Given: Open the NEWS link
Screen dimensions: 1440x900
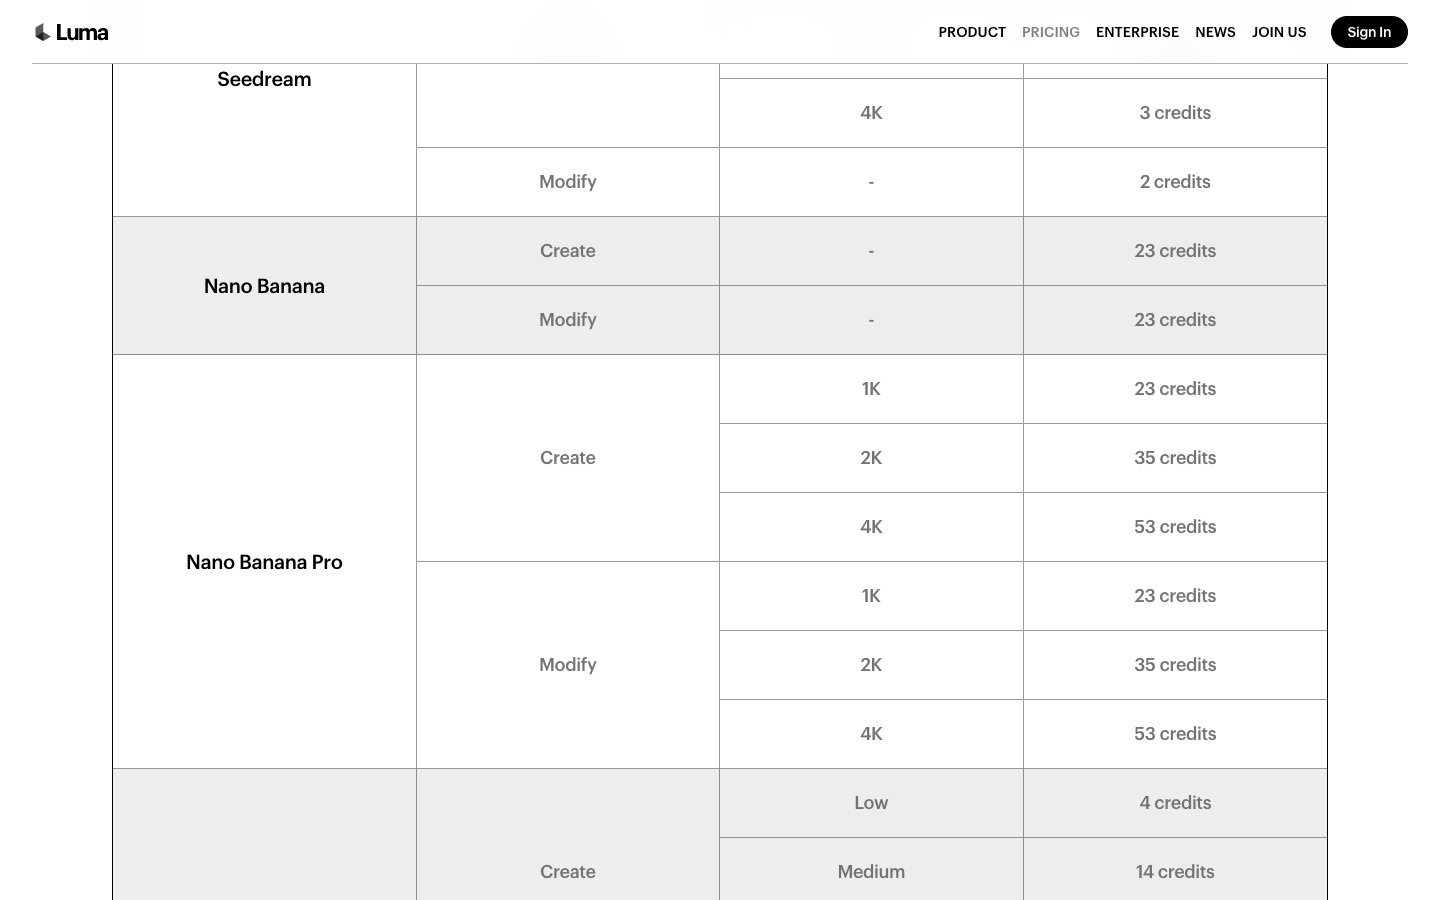Looking at the screenshot, I should pos(1215,32).
